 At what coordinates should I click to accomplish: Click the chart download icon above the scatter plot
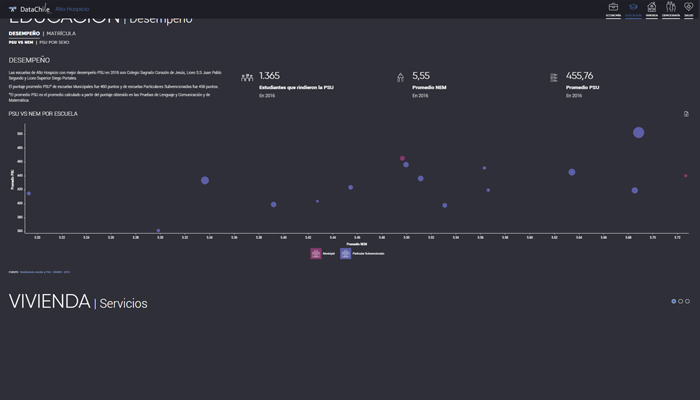click(x=686, y=114)
